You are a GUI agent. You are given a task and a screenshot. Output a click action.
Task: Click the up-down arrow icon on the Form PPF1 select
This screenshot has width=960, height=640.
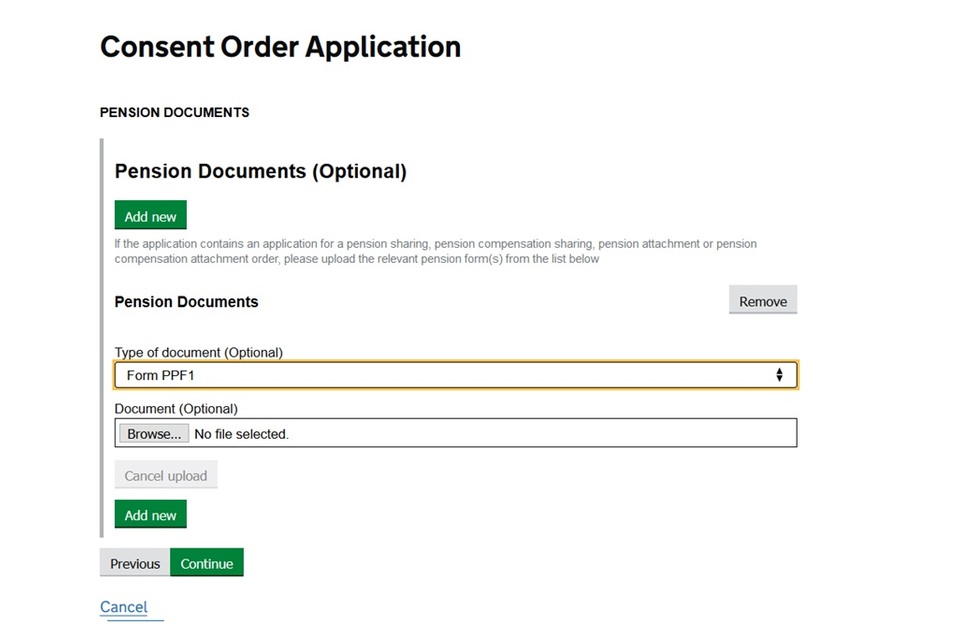(x=779, y=375)
